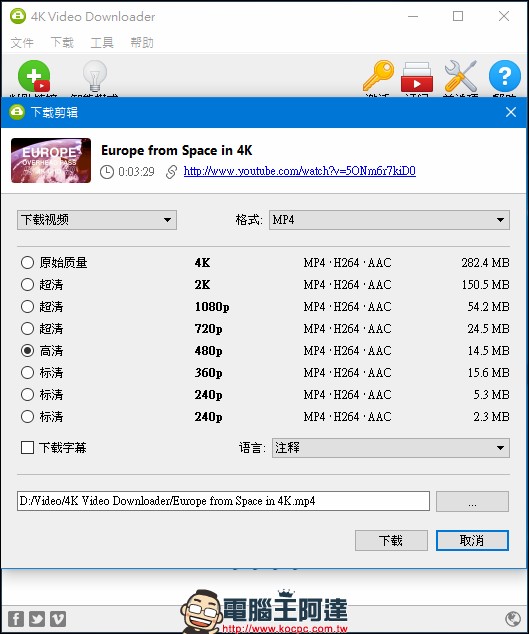
Task: Click the Europe from Space video thumbnail
Action: coord(51,161)
